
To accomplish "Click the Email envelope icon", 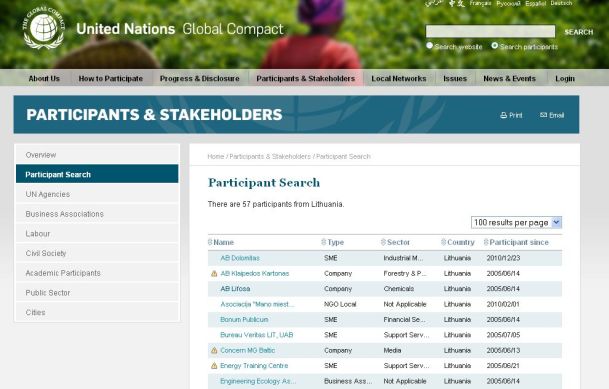I will point(543,115).
